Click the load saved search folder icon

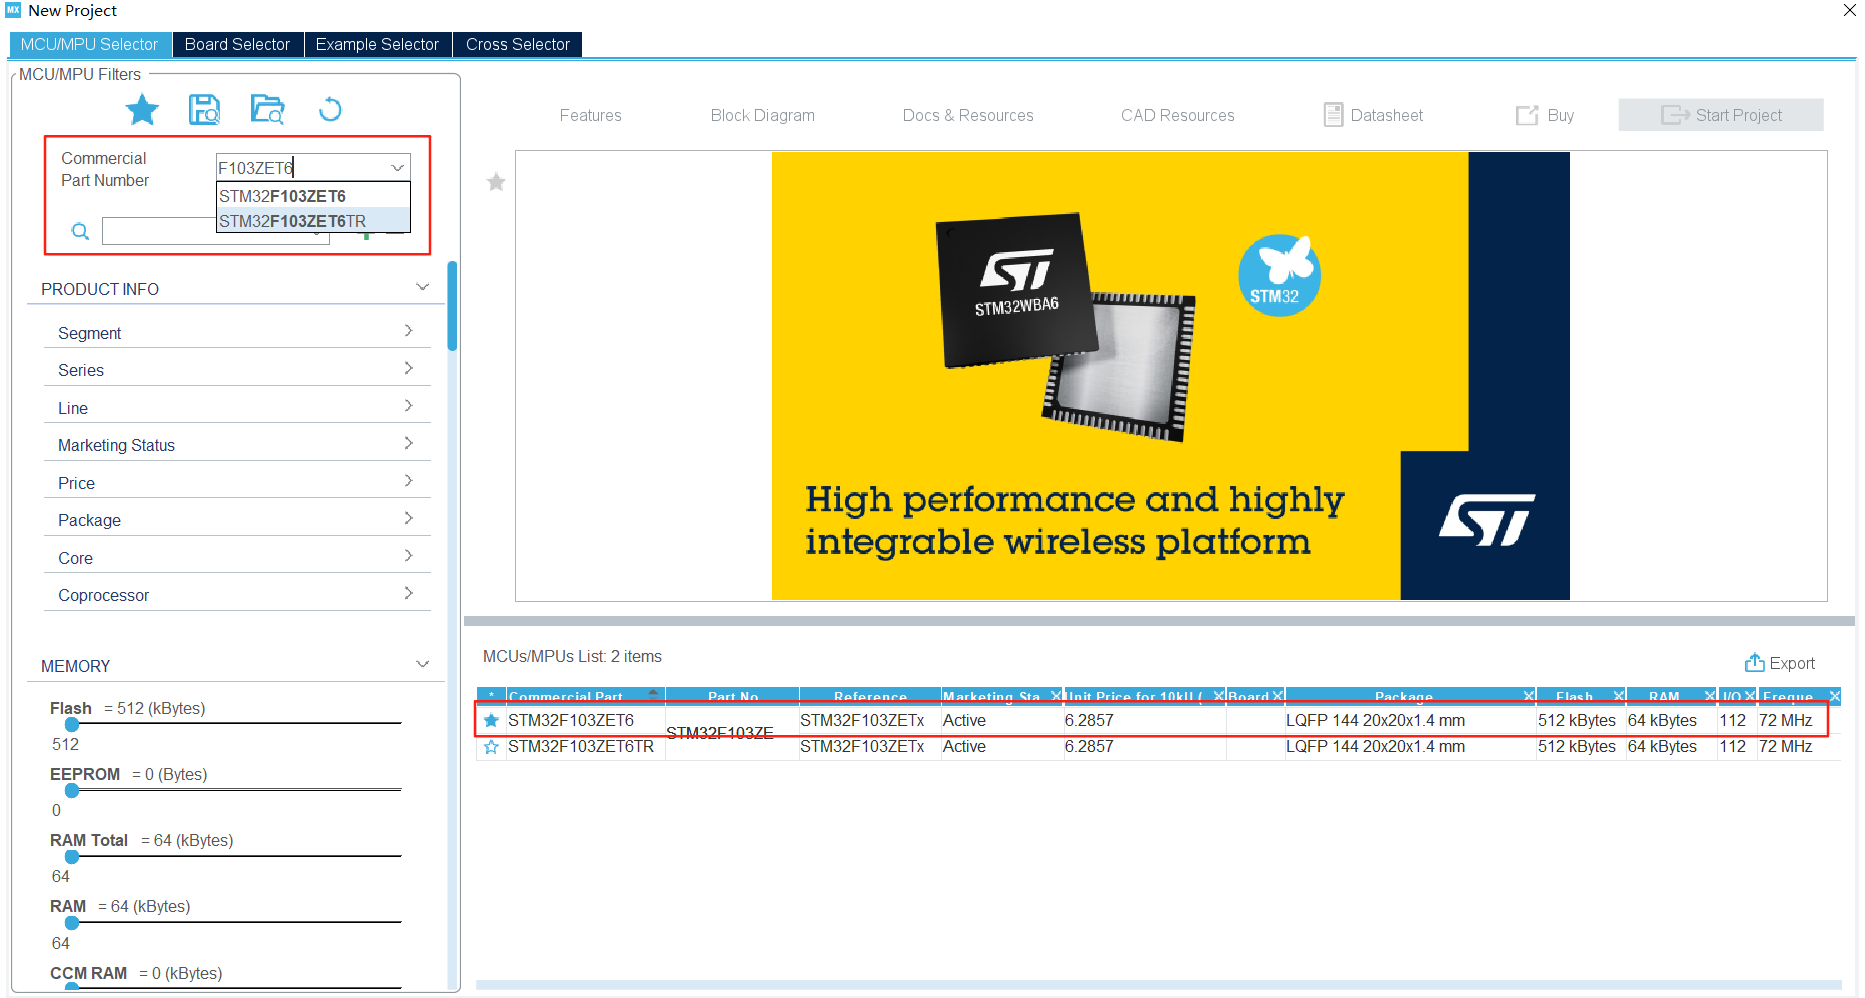(x=268, y=109)
